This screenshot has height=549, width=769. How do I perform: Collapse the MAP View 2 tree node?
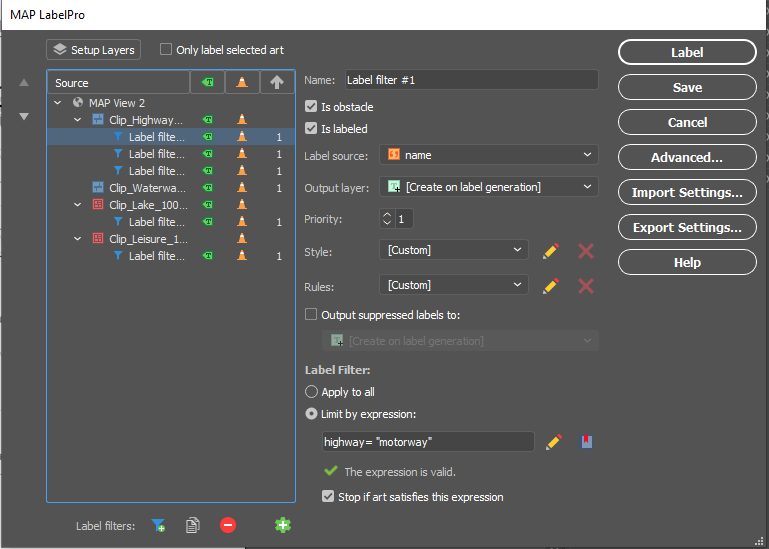click(x=58, y=103)
